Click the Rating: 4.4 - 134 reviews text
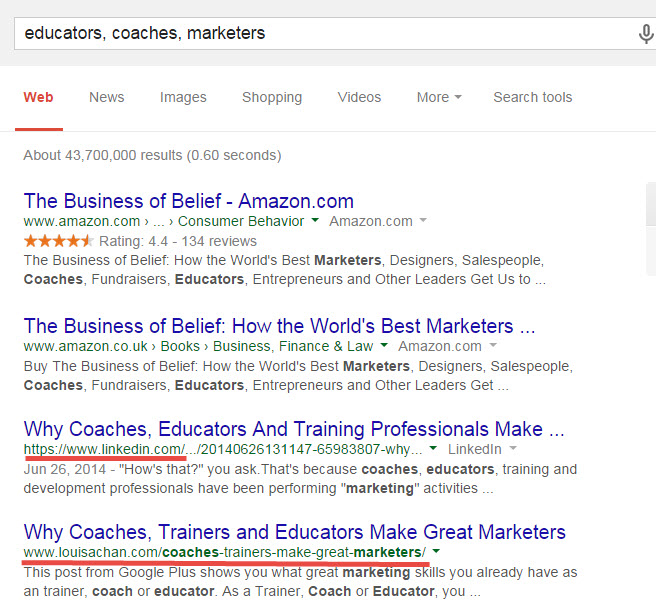The width and height of the screenshot is (656, 608). coord(178,241)
